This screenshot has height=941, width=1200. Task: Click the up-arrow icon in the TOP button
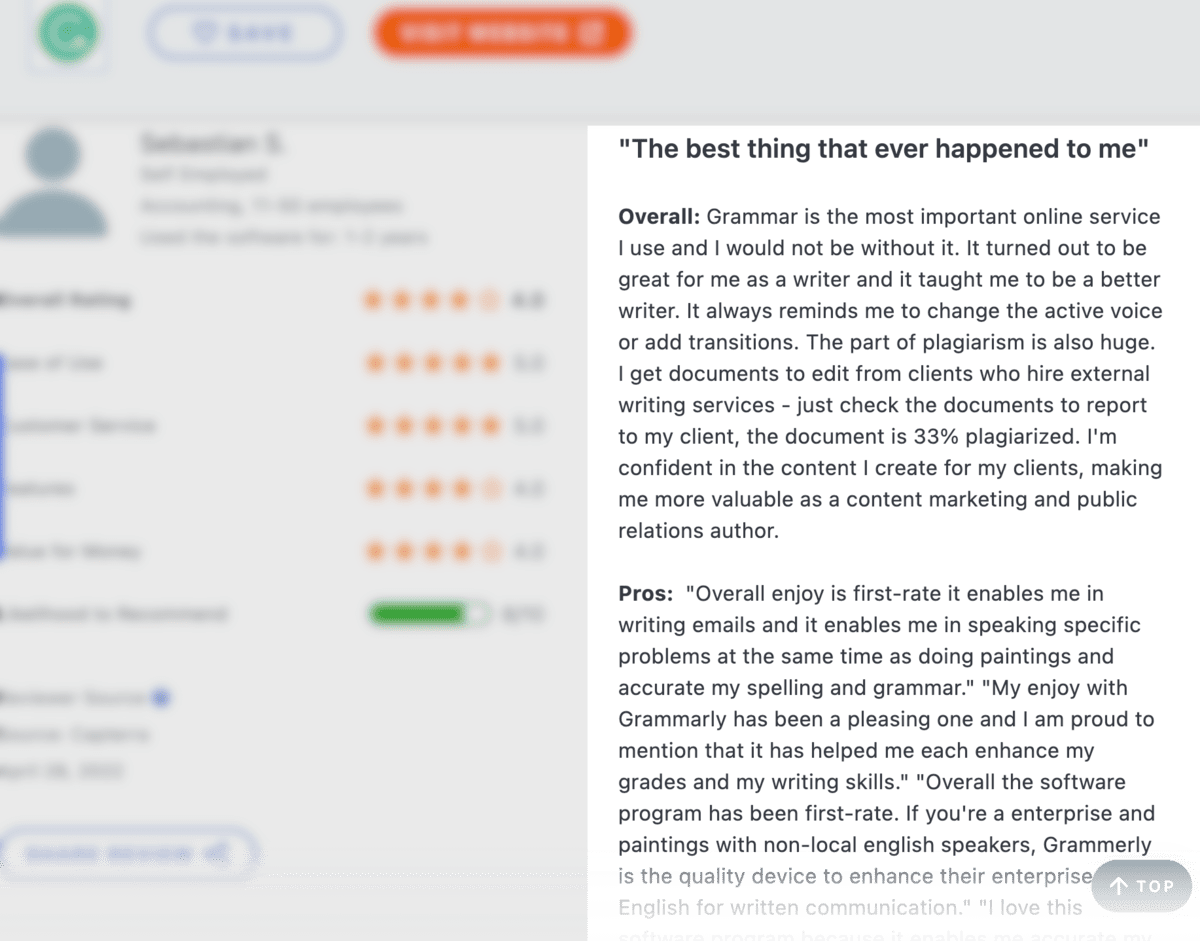[x=1117, y=886]
